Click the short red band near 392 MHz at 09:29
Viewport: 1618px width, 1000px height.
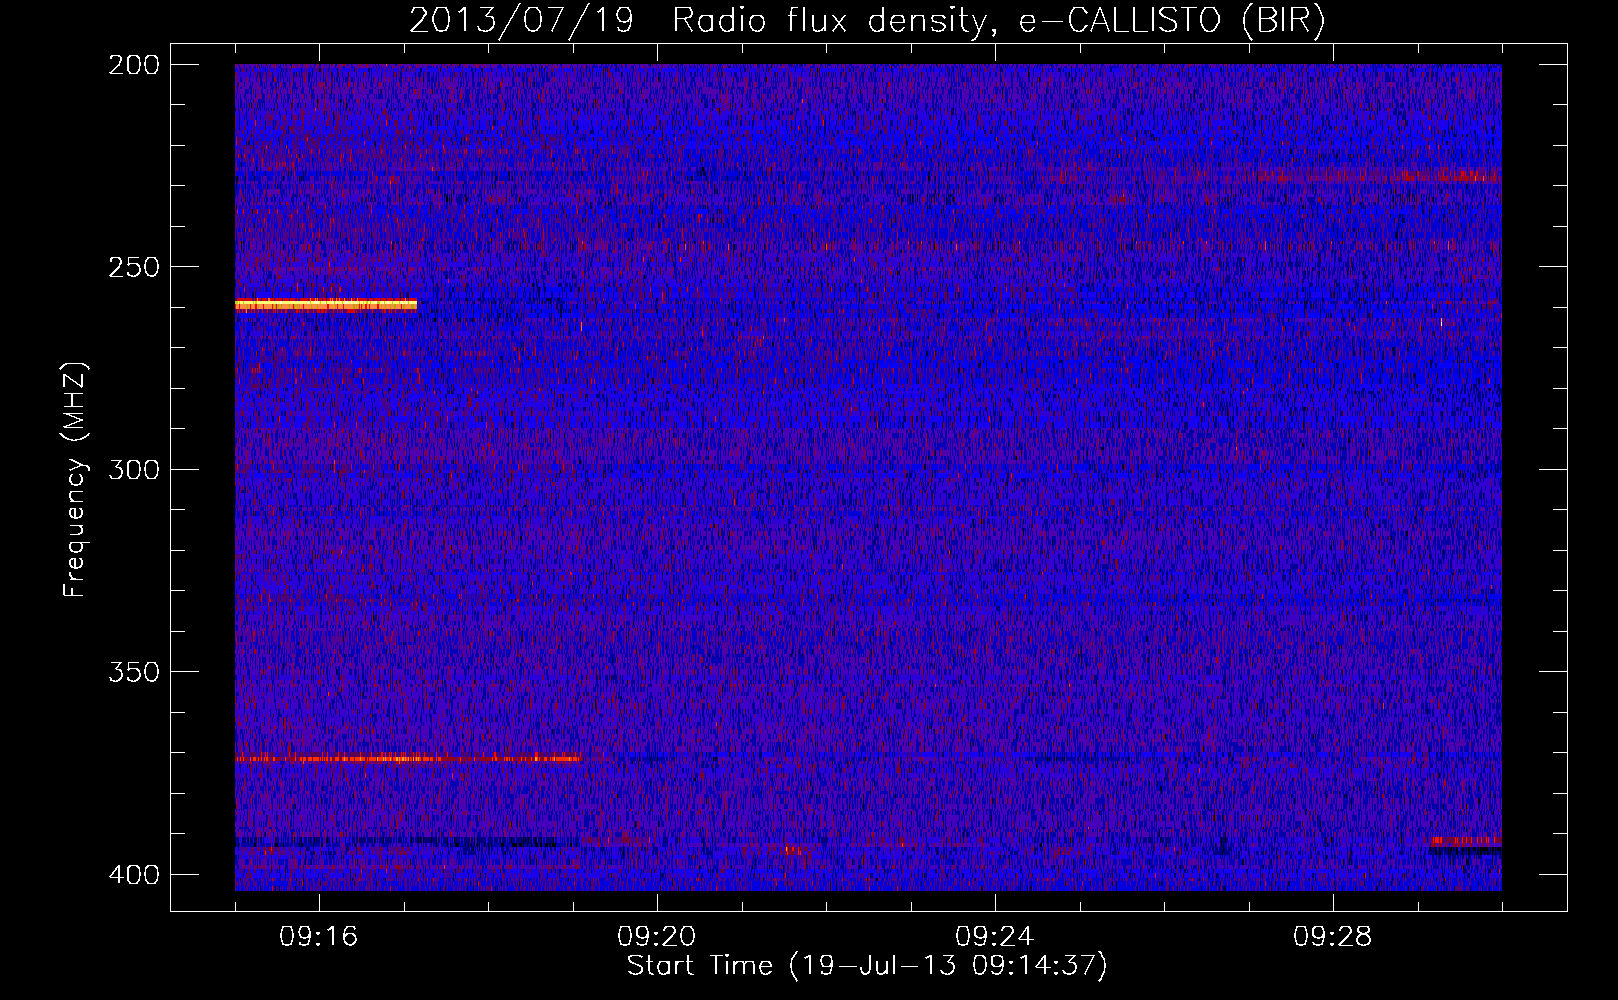point(1466,841)
